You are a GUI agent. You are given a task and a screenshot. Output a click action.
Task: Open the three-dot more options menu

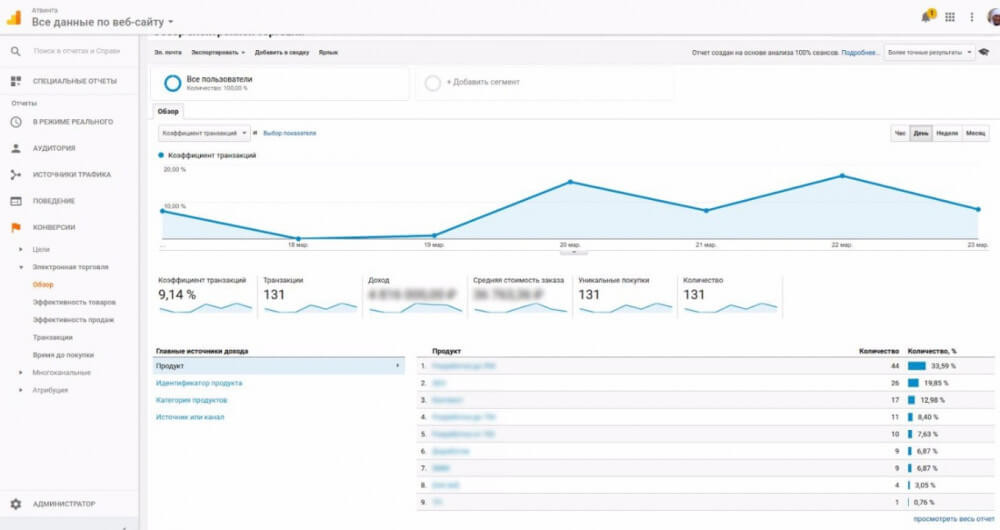click(971, 17)
